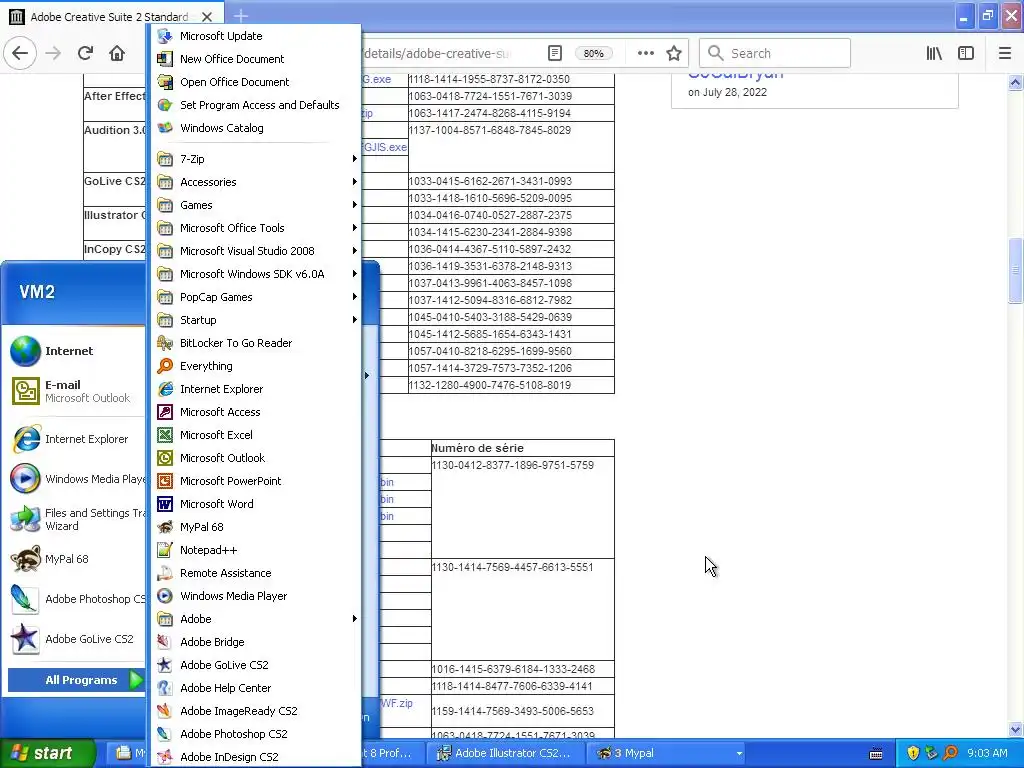Open Microsoft Outlook from programs list
This screenshot has width=1024, height=768.
click(x=255, y=458)
